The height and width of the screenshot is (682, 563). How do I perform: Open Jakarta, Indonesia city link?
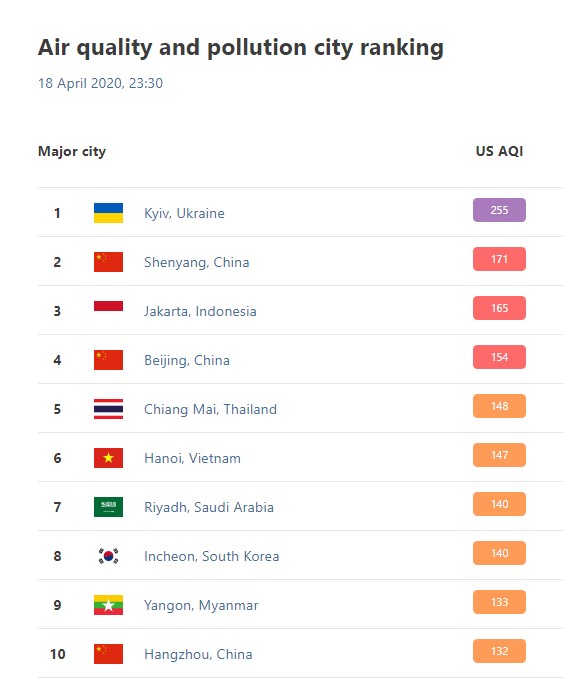pyautogui.click(x=200, y=311)
